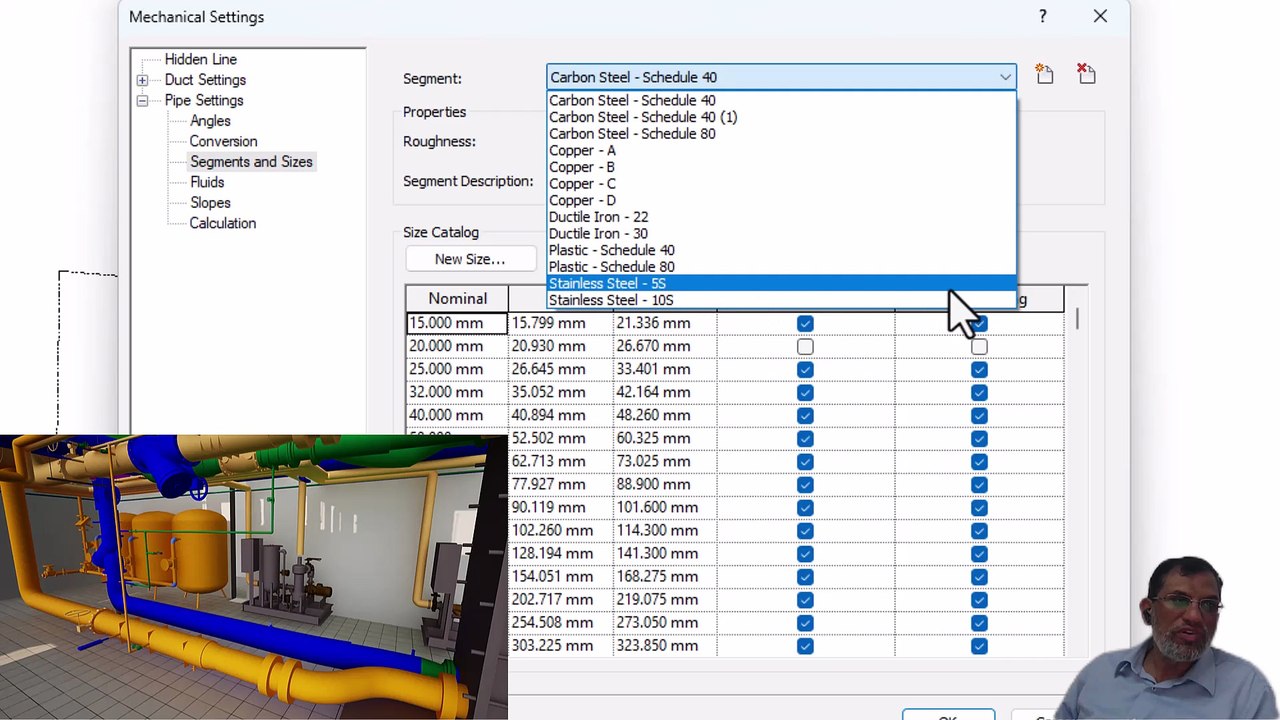The image size is (1280, 720).
Task: Uncheck the 15.000 mm Used in Size Lists box
Action: 805,323
